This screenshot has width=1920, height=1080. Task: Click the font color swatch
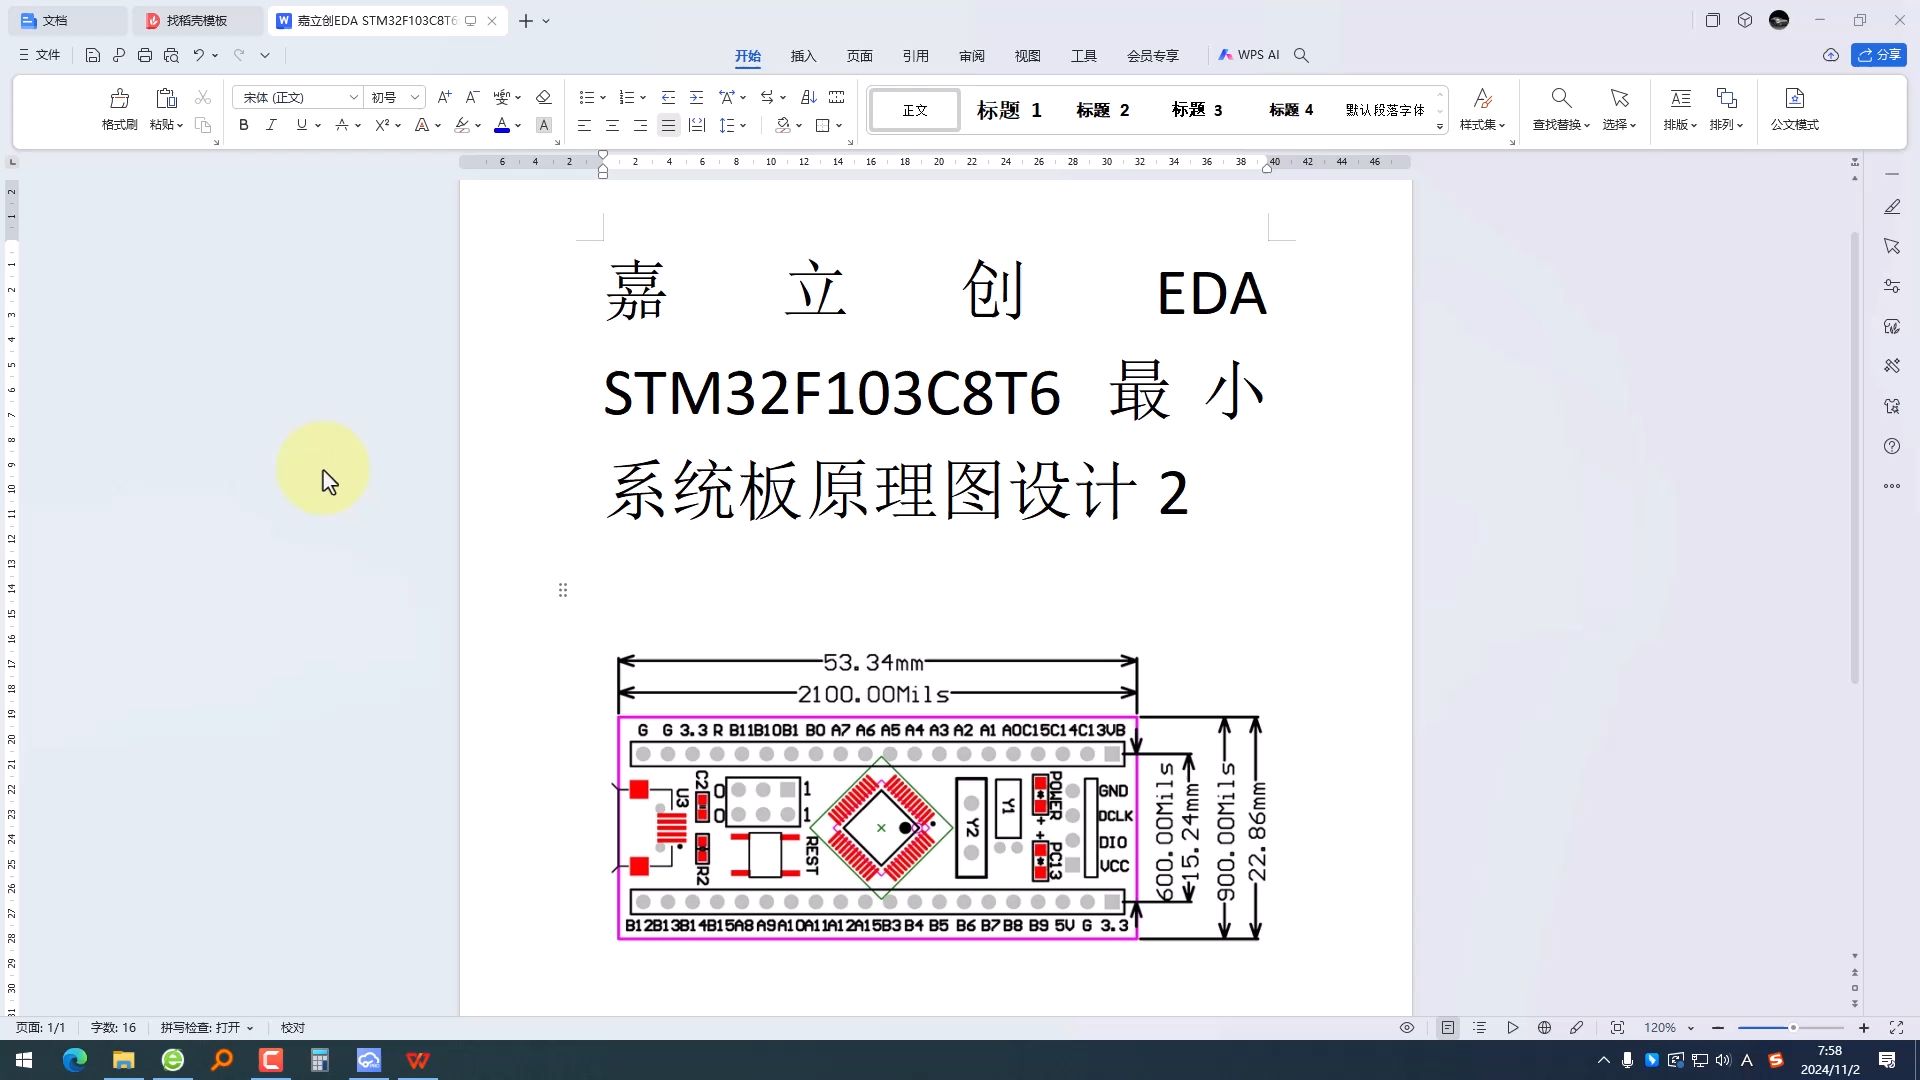pyautogui.click(x=502, y=125)
